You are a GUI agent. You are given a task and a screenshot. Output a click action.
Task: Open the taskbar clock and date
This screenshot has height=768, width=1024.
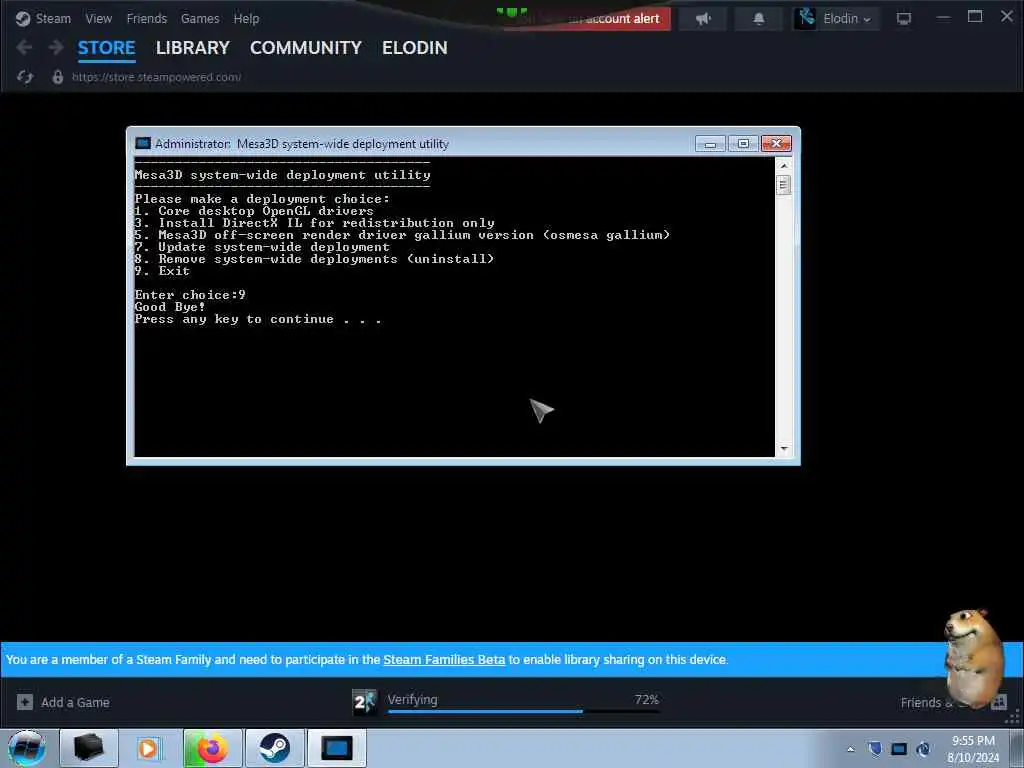click(973, 749)
